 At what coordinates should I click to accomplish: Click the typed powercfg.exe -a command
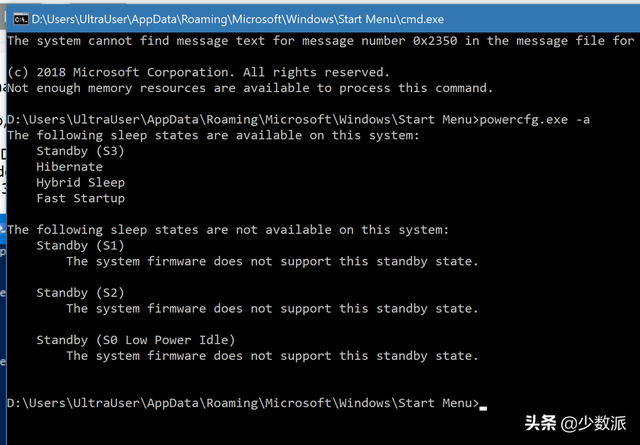[535, 120]
